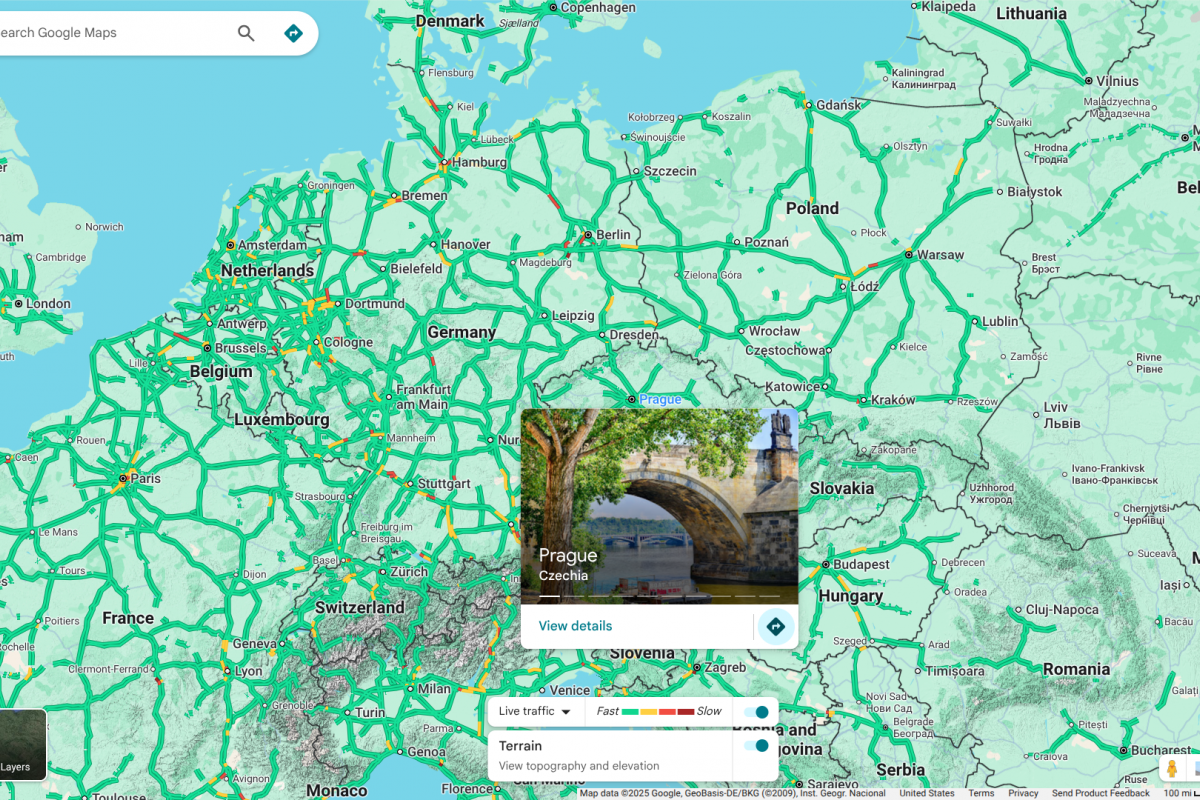Screen dimensions: 1200x800
Task: Click Send Product Feedback
Action: click(x=1101, y=793)
